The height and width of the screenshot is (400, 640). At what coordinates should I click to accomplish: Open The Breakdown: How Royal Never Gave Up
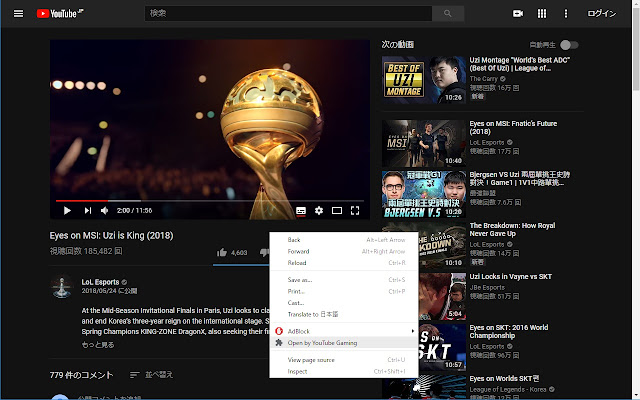[x=512, y=229]
